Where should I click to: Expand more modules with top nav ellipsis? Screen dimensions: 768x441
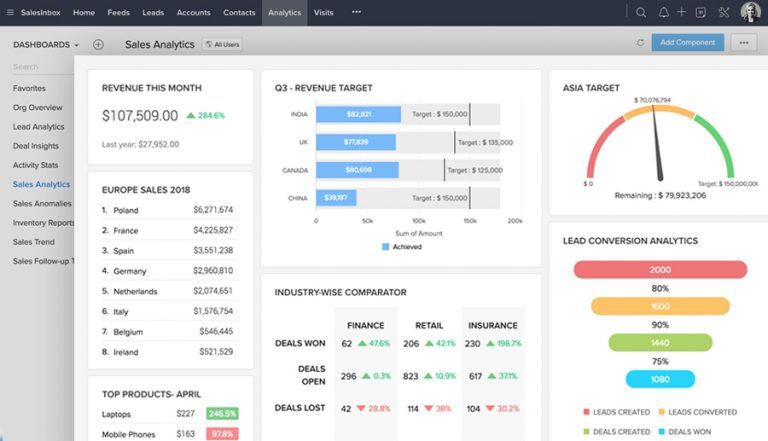tap(356, 13)
